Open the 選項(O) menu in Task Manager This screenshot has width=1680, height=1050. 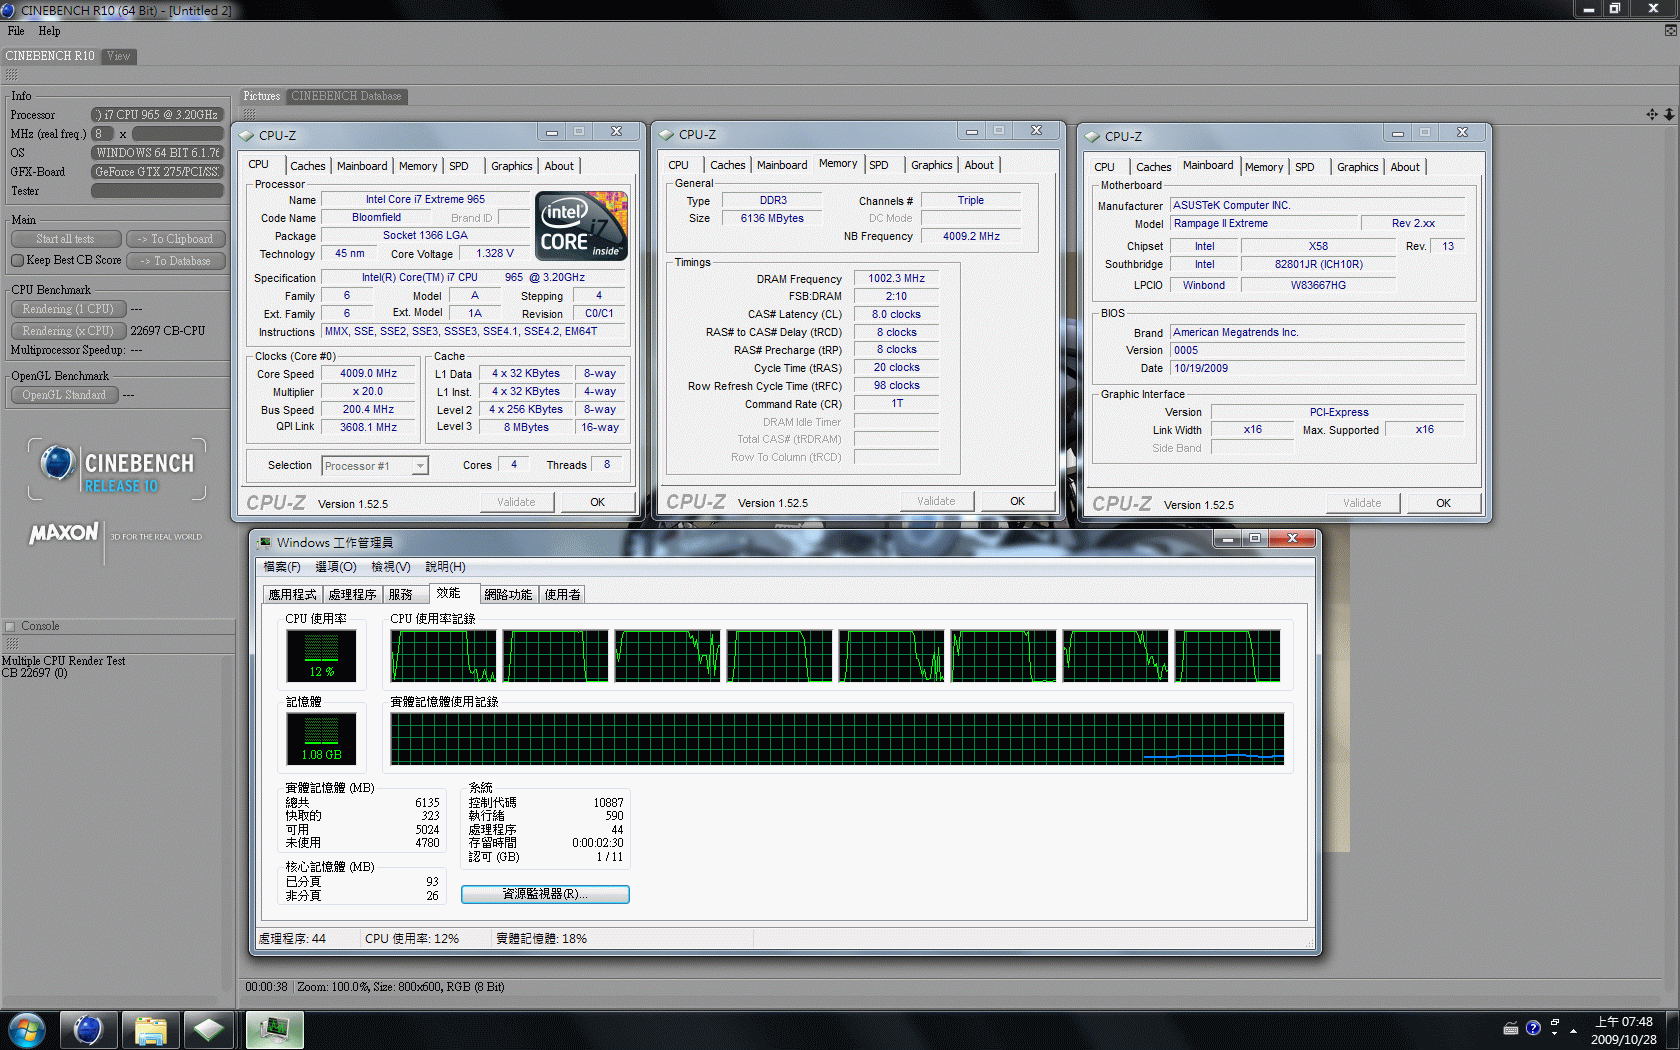(x=336, y=567)
